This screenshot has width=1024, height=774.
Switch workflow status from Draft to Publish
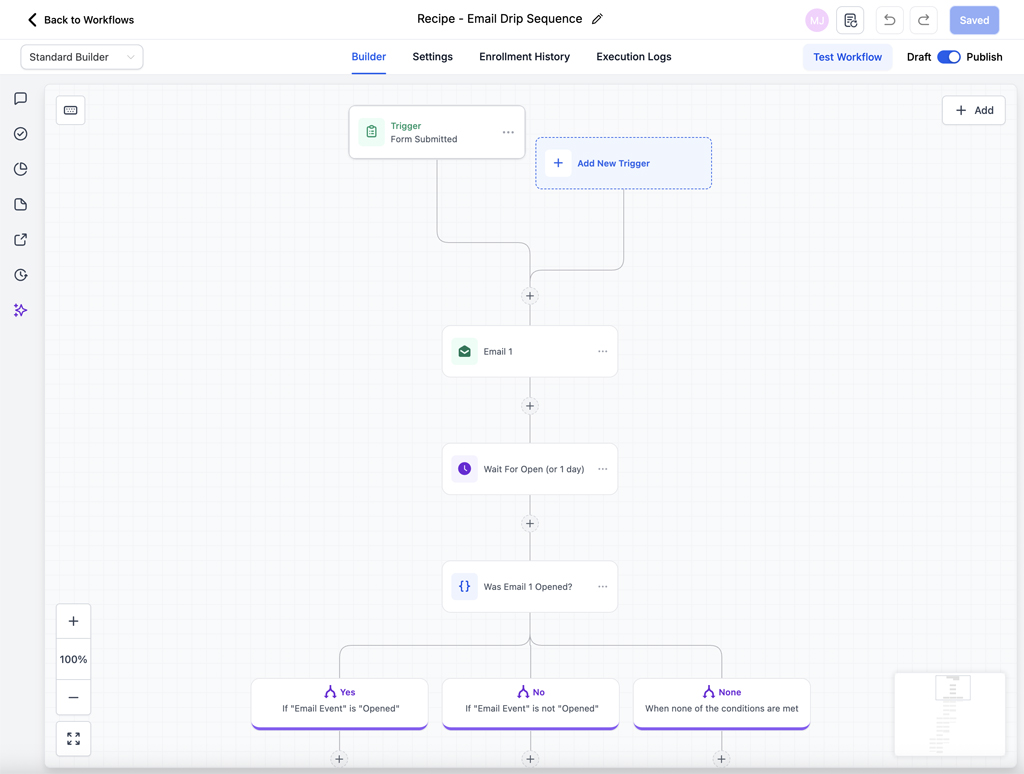[950, 57]
